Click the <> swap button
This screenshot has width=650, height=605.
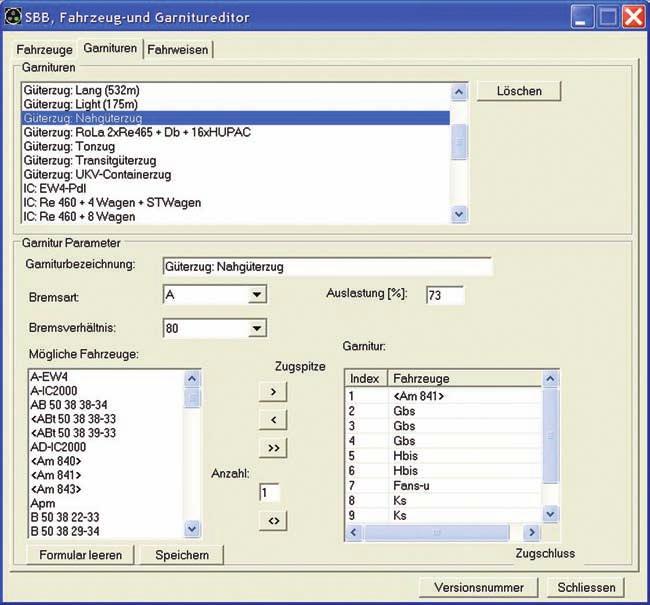(273, 521)
